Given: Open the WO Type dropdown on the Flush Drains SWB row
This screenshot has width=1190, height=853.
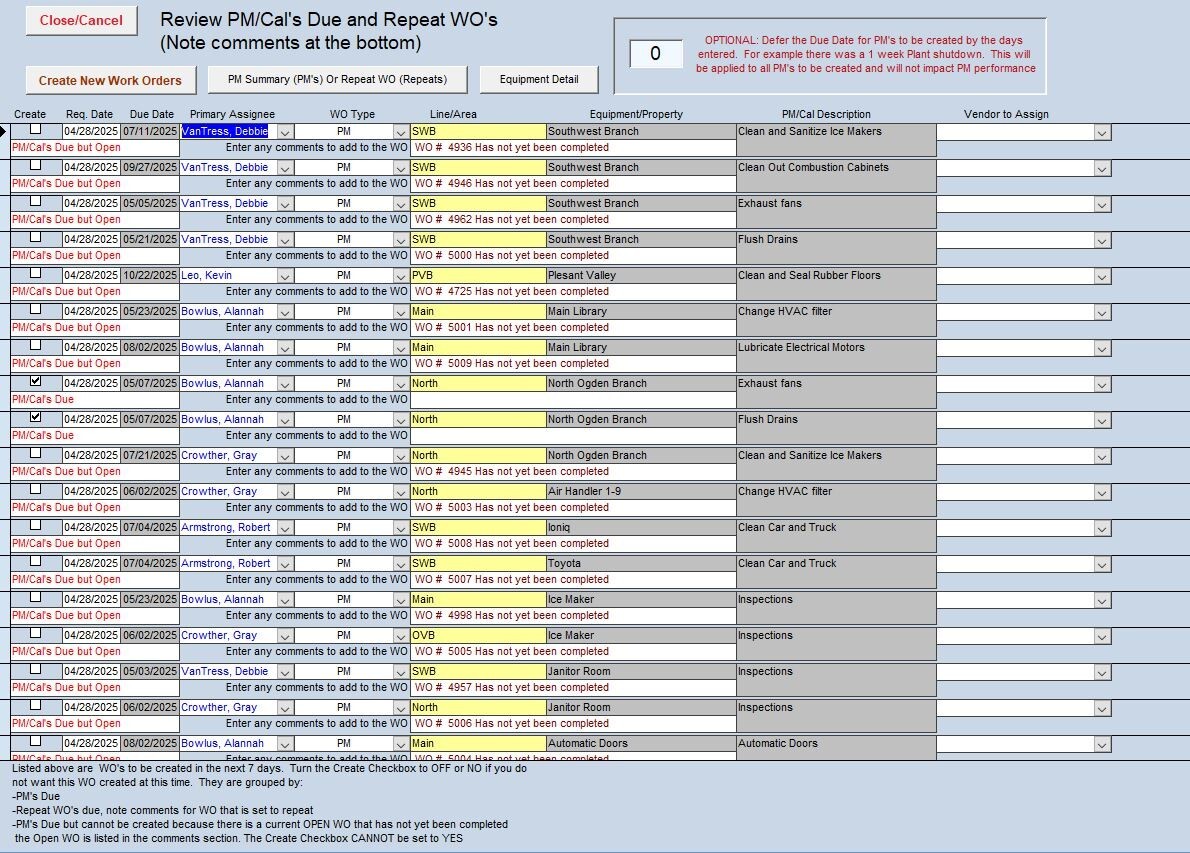Looking at the screenshot, I should 401,239.
